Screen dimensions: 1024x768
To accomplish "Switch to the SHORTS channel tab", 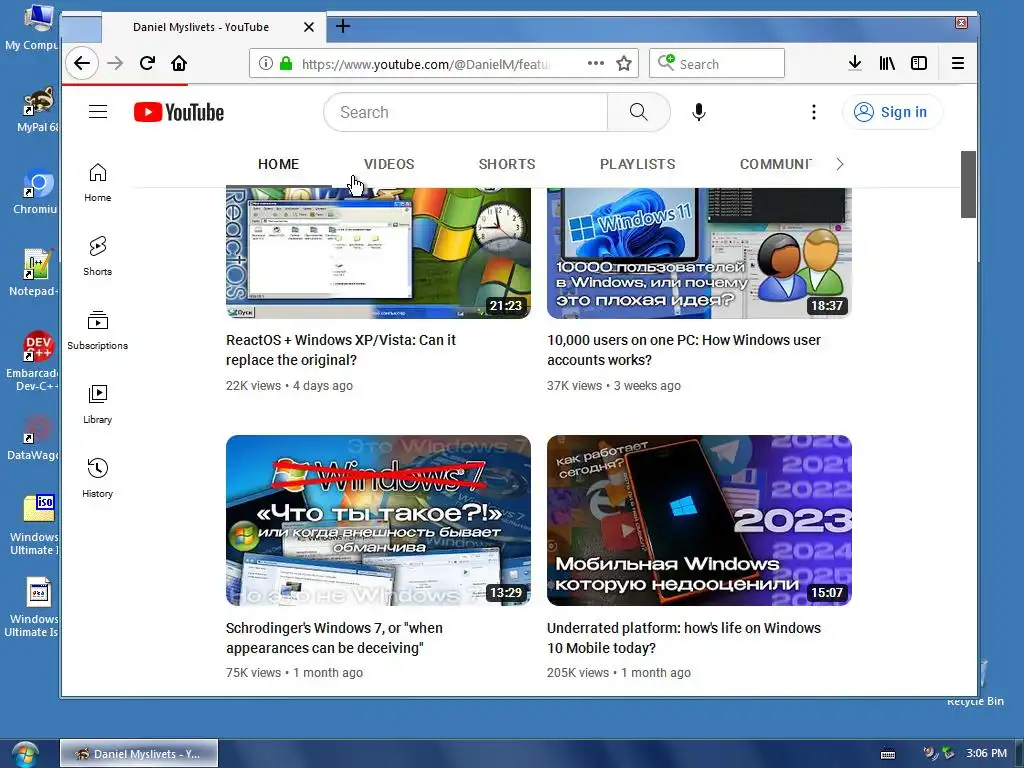I will click(507, 165).
